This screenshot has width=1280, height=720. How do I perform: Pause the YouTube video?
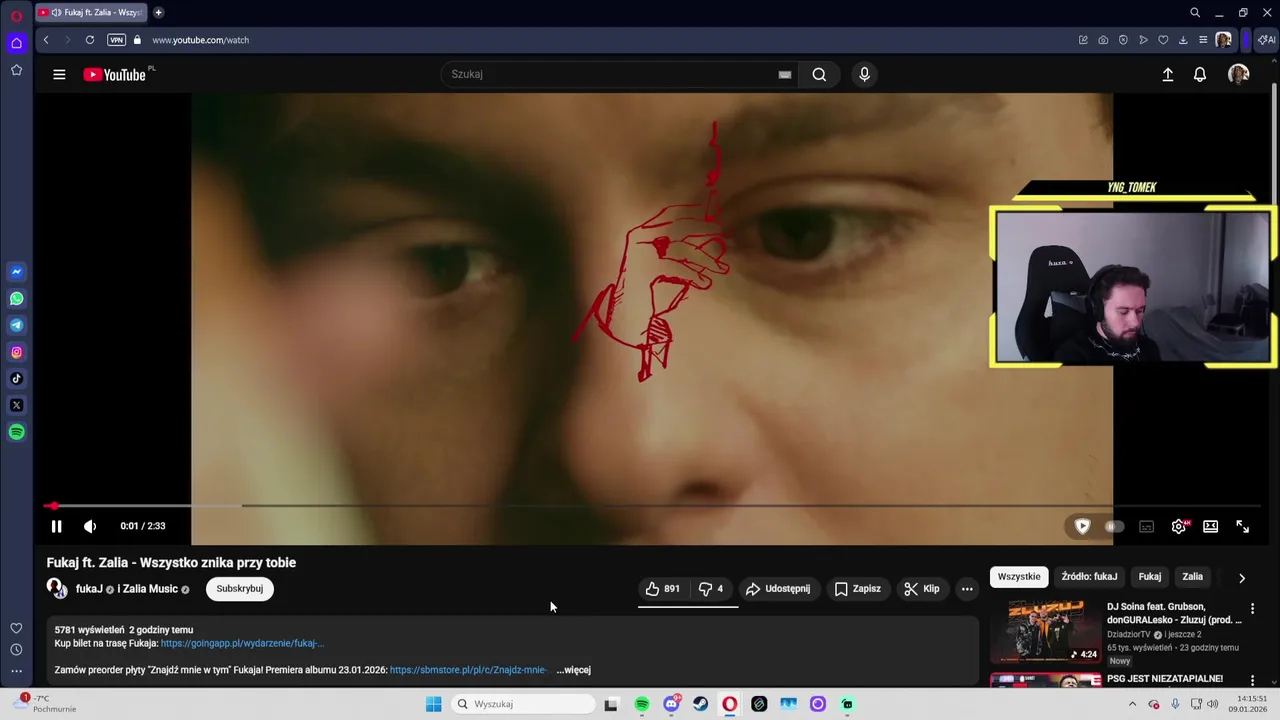tap(56, 526)
